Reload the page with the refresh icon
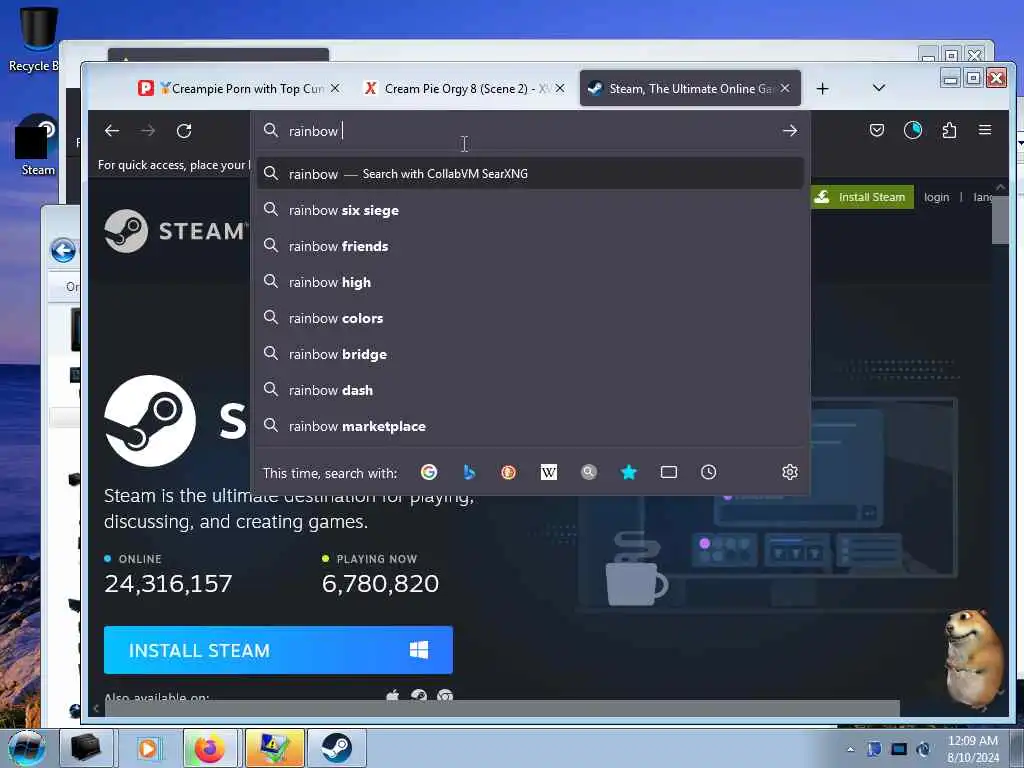The height and width of the screenshot is (768, 1024). [x=184, y=131]
